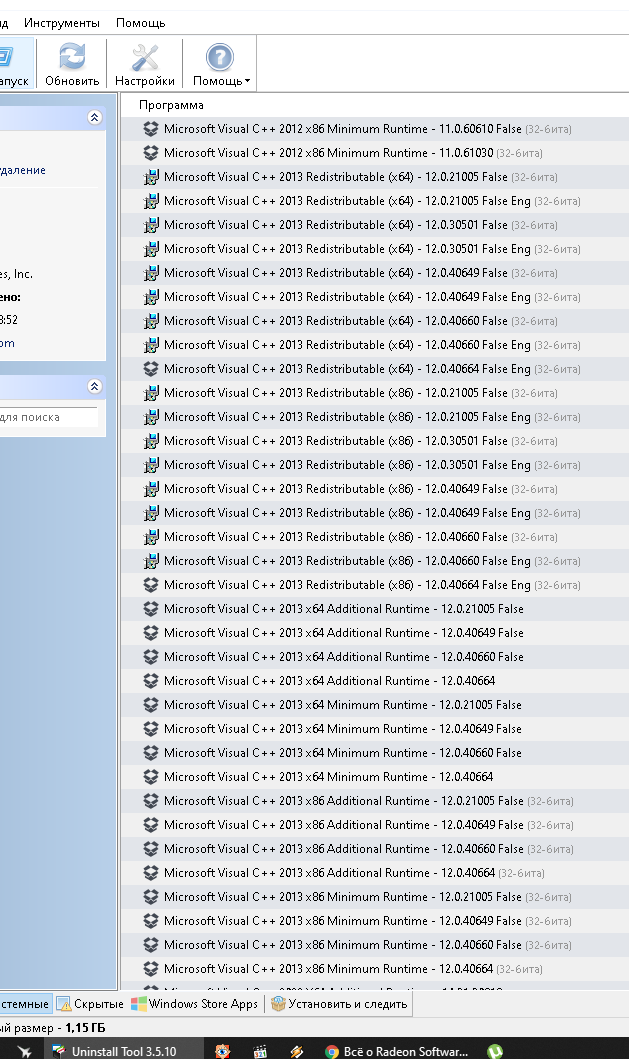Click icon of 2013 x86 Additional Runtime 12.0.21005 row
Screen dimensions: 629x1059
(151, 800)
